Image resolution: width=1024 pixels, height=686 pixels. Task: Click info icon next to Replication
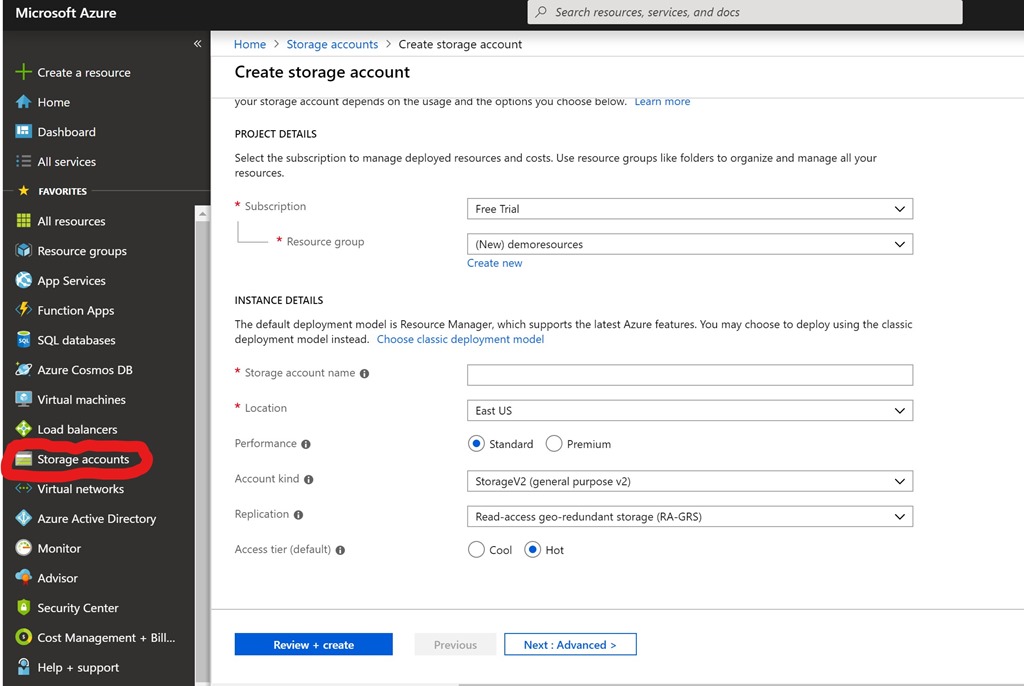(x=298, y=515)
